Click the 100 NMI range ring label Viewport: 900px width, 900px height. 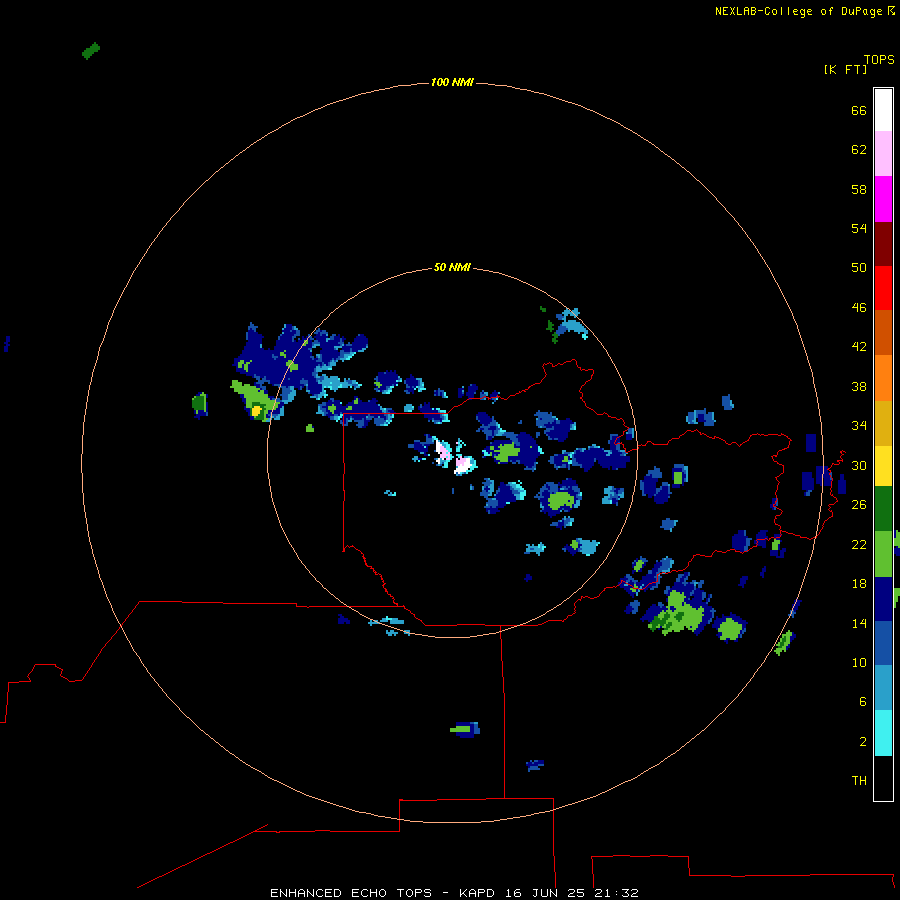click(x=452, y=83)
